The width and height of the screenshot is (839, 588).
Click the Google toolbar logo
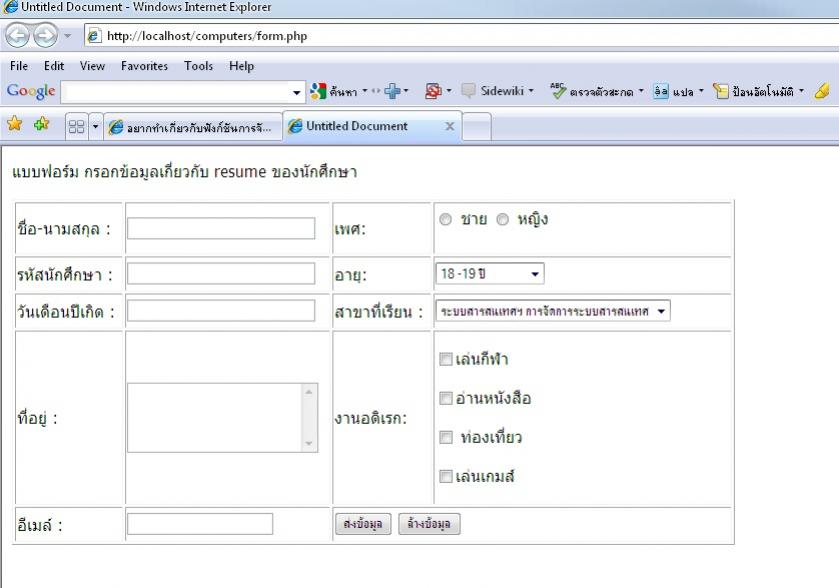[x=31, y=91]
